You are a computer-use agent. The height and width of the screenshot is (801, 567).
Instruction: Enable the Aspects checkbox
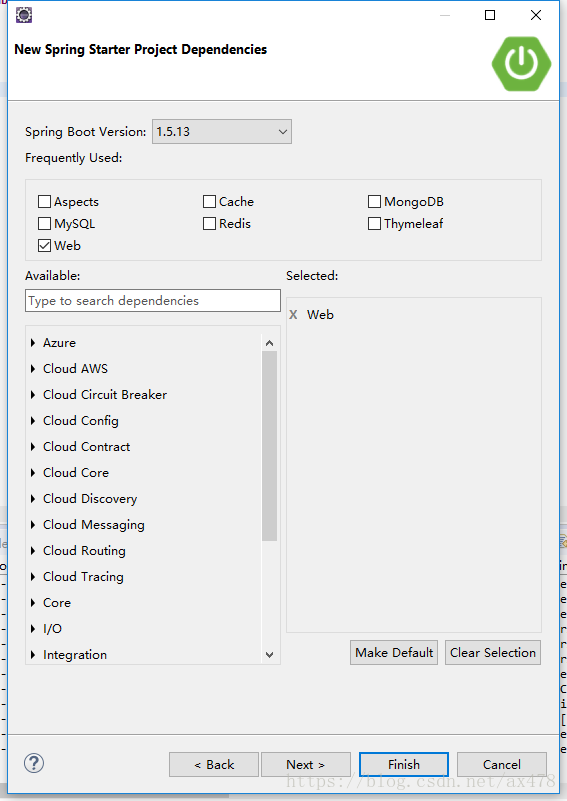click(x=44, y=202)
